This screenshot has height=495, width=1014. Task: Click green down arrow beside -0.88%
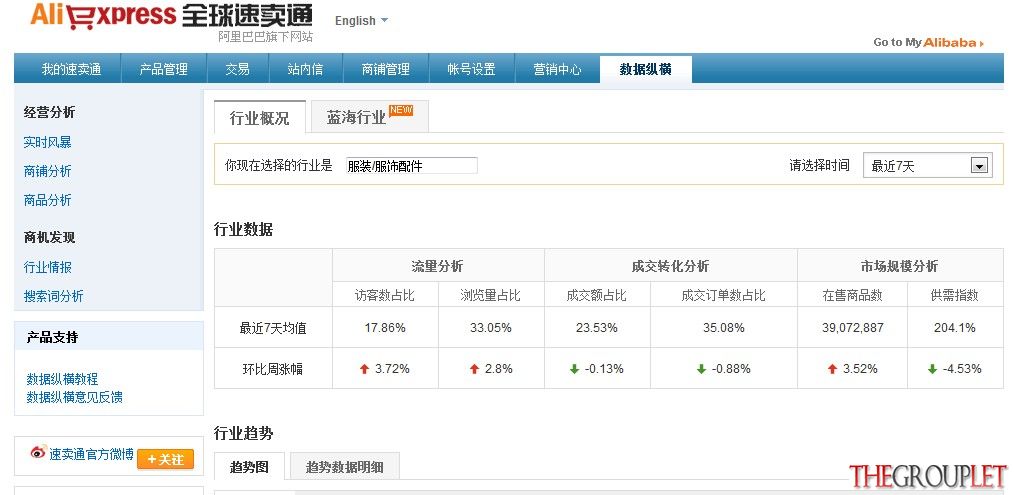click(x=701, y=369)
